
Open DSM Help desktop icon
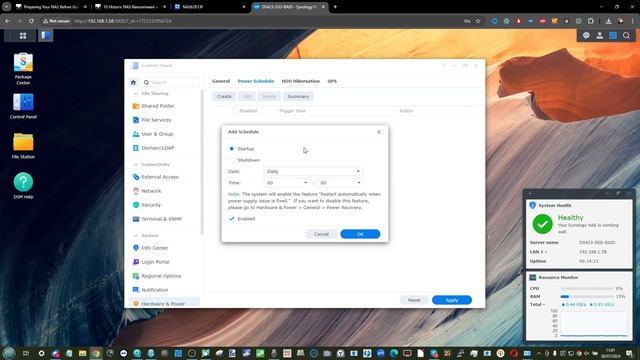tap(23, 186)
